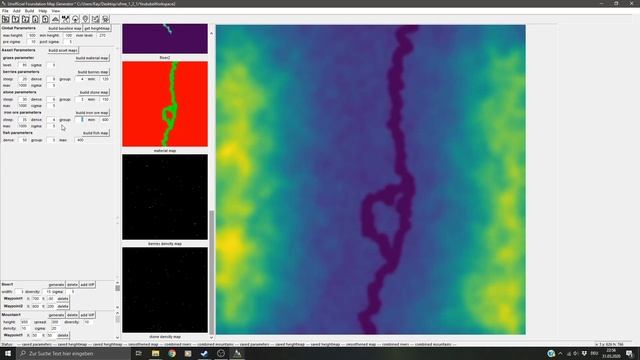Open the View menu
This screenshot has height=360, width=640.
tap(56, 11)
